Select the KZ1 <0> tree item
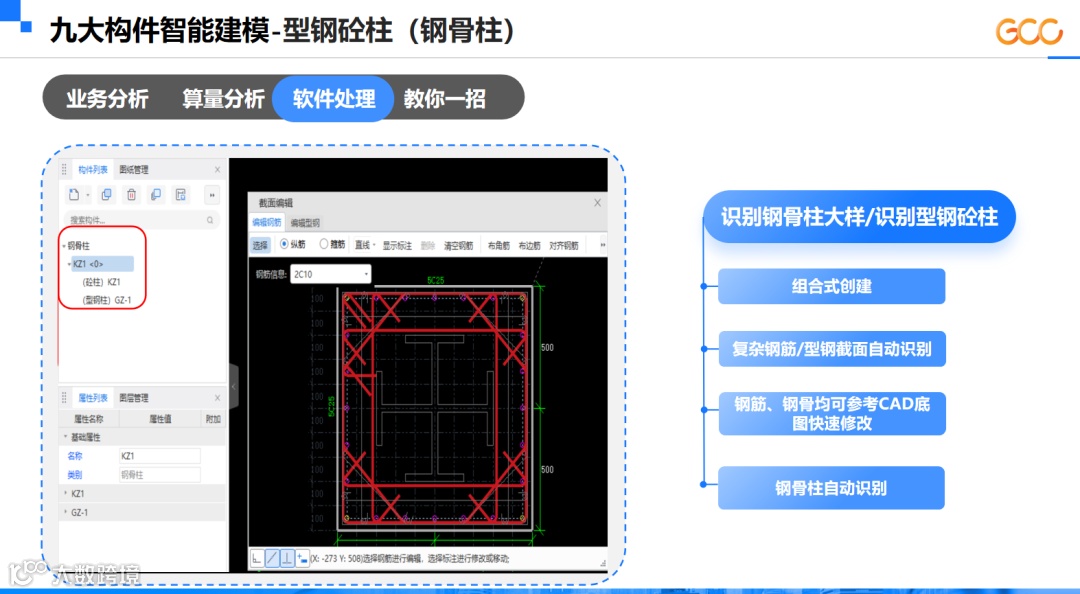The image size is (1080, 594). tap(102, 264)
